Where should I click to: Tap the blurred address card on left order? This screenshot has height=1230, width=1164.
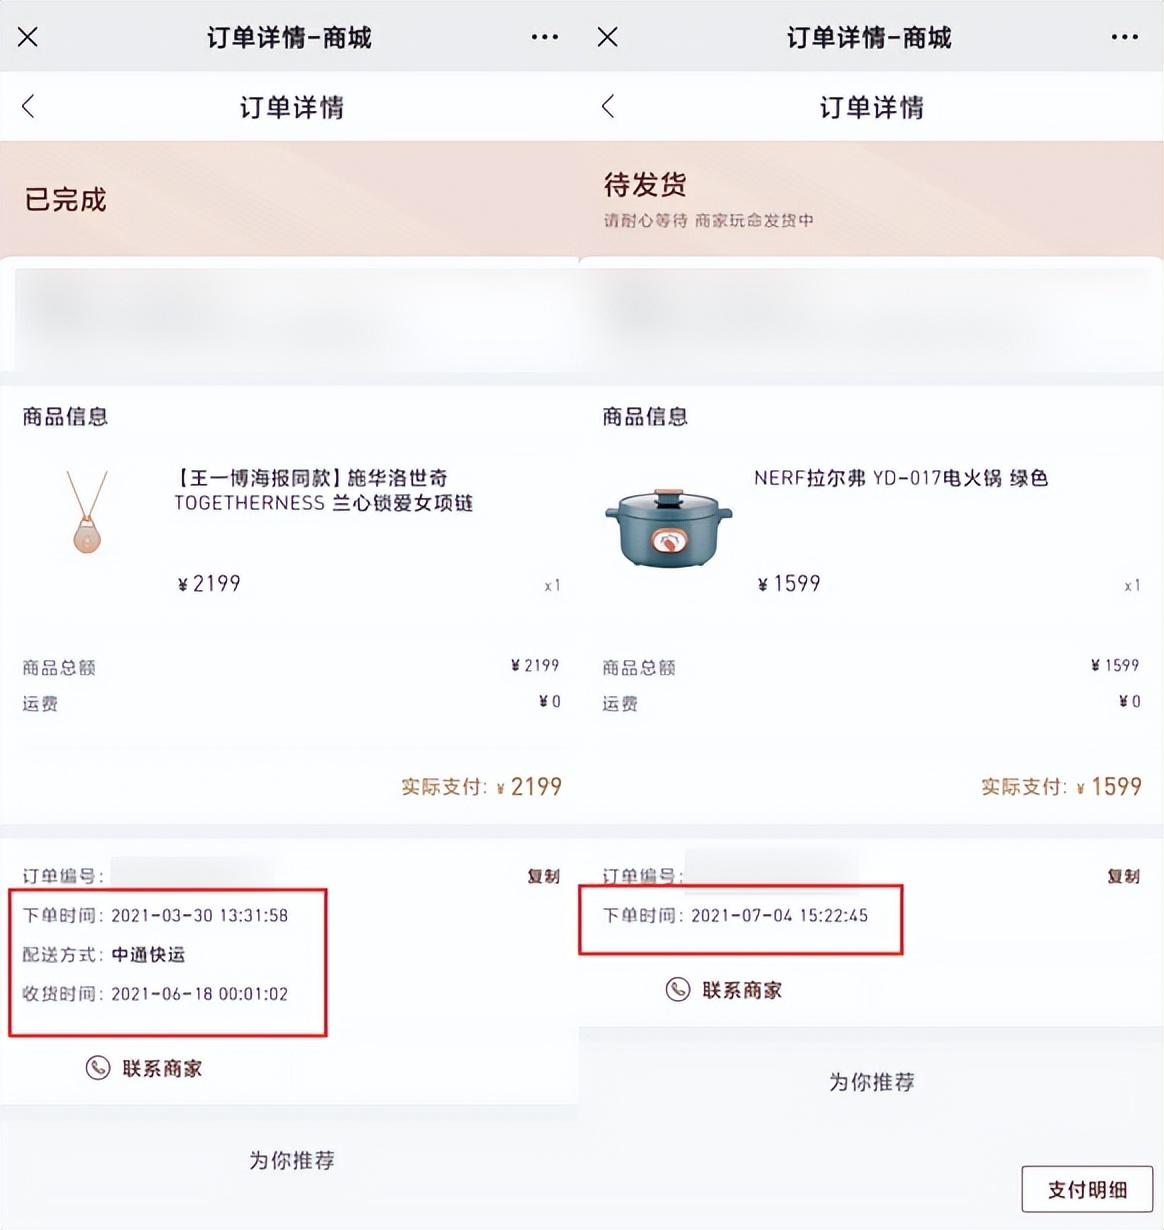pos(290,318)
